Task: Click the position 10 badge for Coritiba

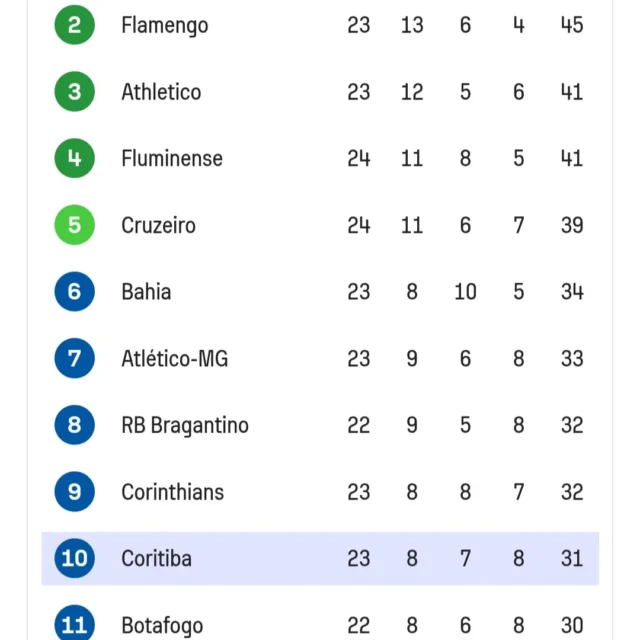Action: (74, 558)
